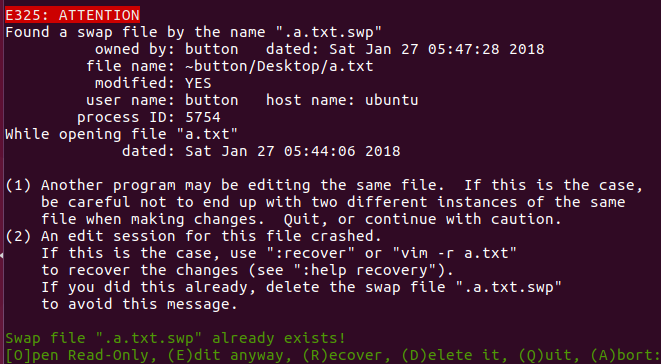Click the 05:44:06 file date timestamp
The width and height of the screenshot is (661, 364).
(x=320, y=151)
